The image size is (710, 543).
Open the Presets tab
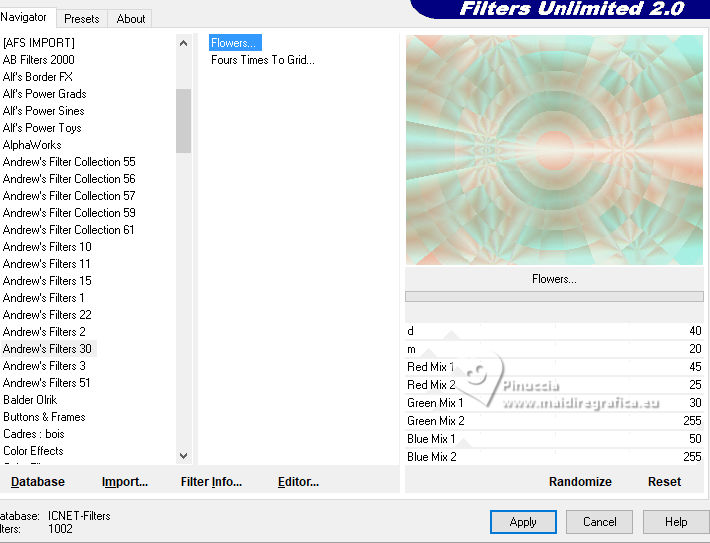click(x=82, y=19)
